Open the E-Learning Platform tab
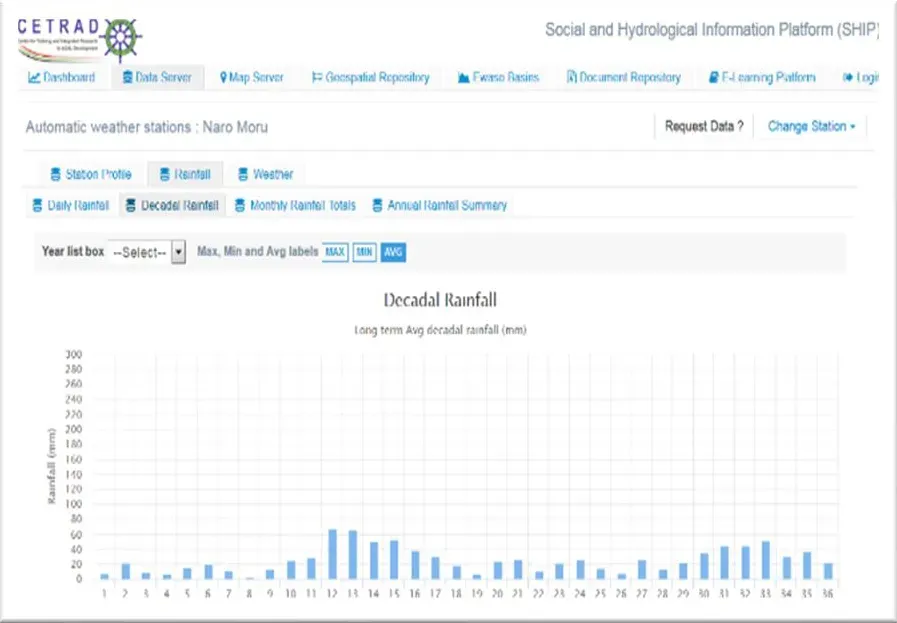The width and height of the screenshot is (897, 623). click(x=762, y=78)
